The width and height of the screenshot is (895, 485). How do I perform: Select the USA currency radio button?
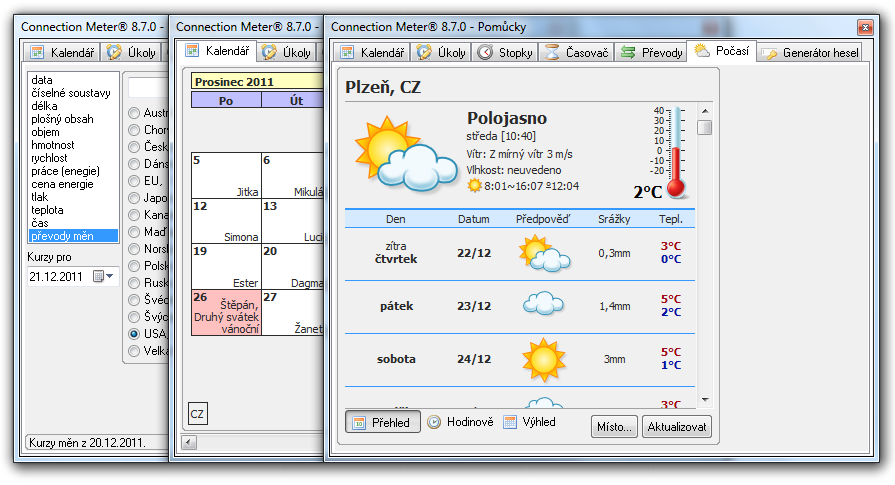point(134,334)
